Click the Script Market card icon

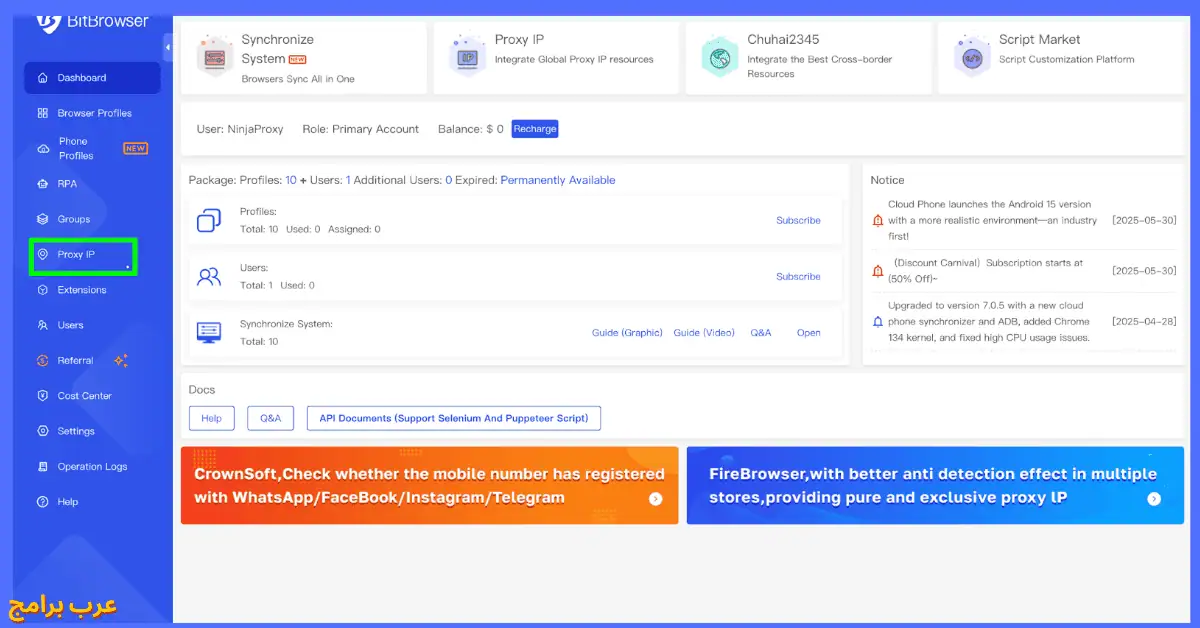[x=971, y=57]
